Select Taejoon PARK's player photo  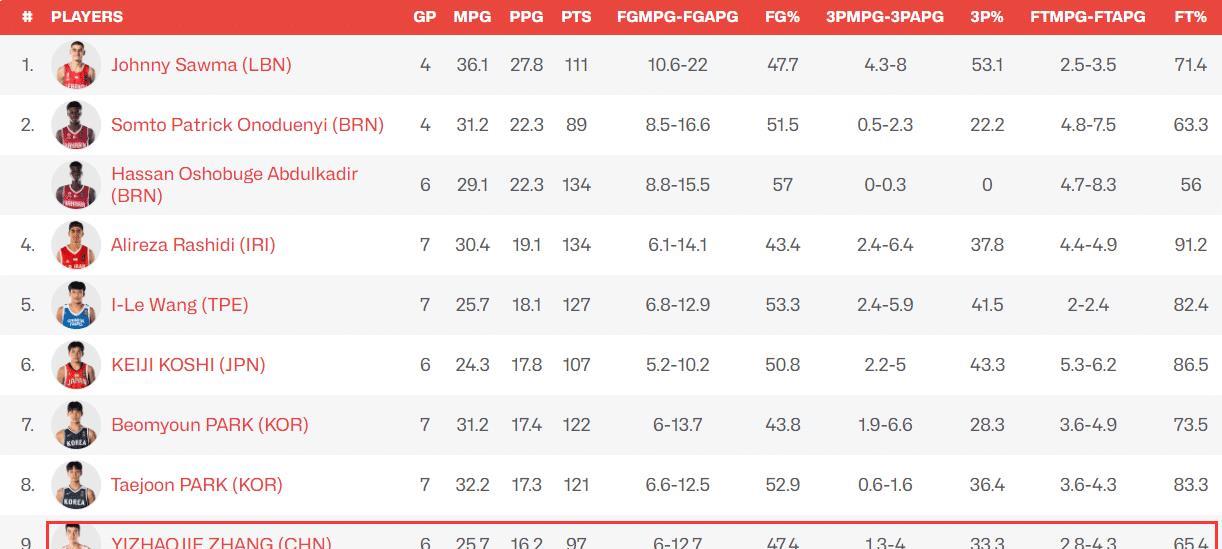[x=76, y=485]
